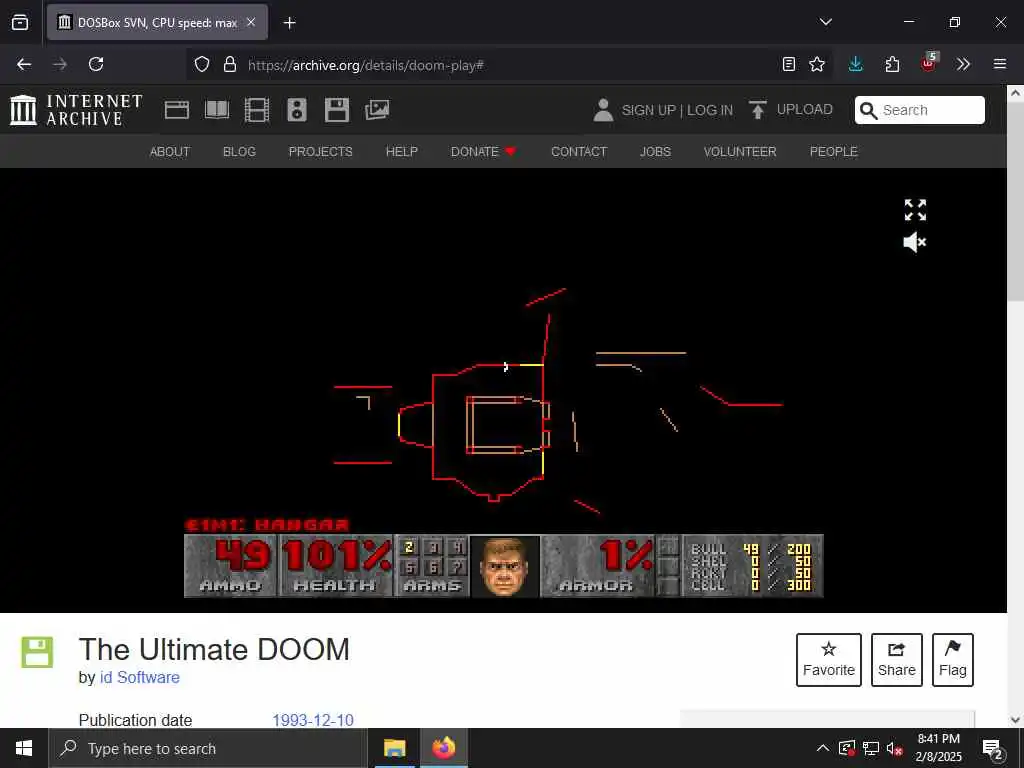
Task: Click the Firefox taskbar icon
Action: point(444,748)
